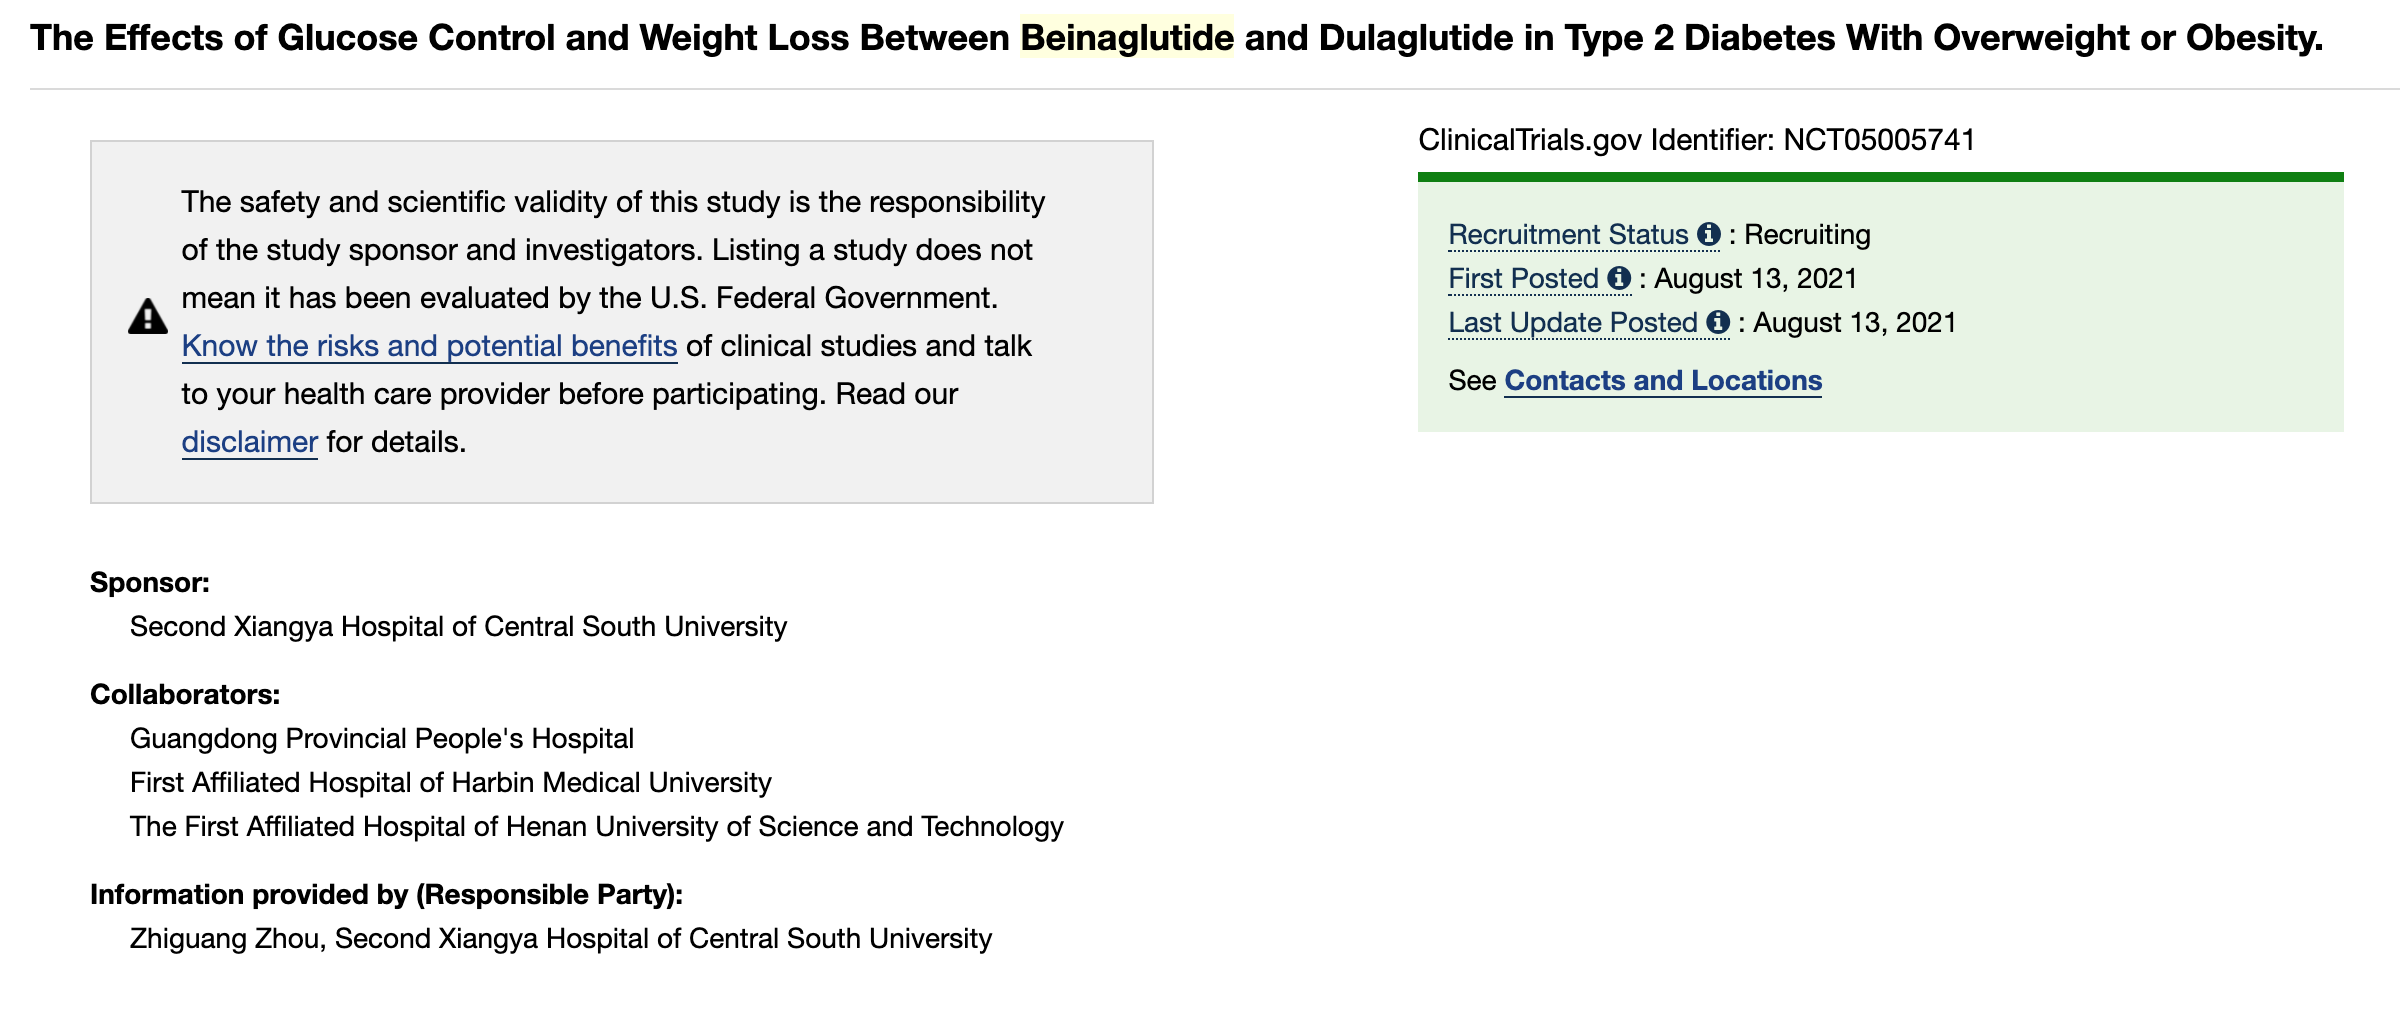
Task: Click responsible party Zhiguang Zhou text
Action: [228, 939]
